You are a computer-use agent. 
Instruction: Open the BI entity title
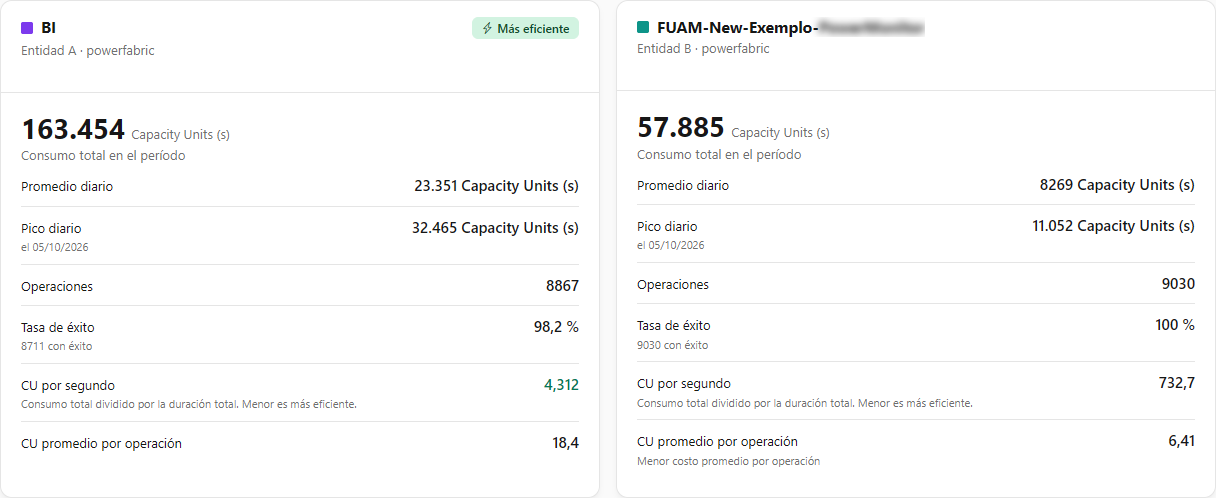coord(48,28)
